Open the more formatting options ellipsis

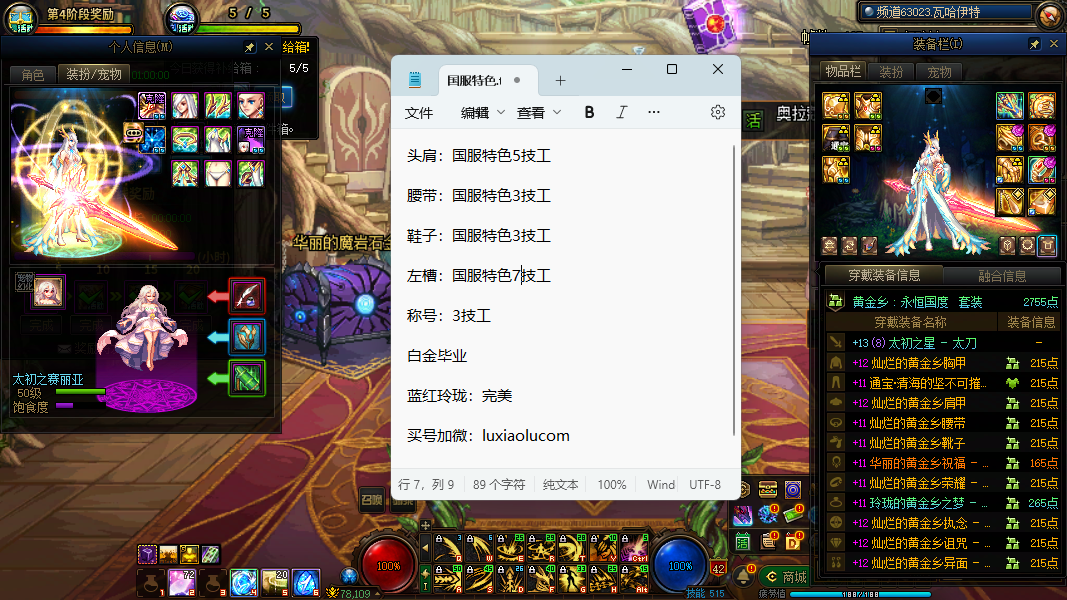coord(654,112)
